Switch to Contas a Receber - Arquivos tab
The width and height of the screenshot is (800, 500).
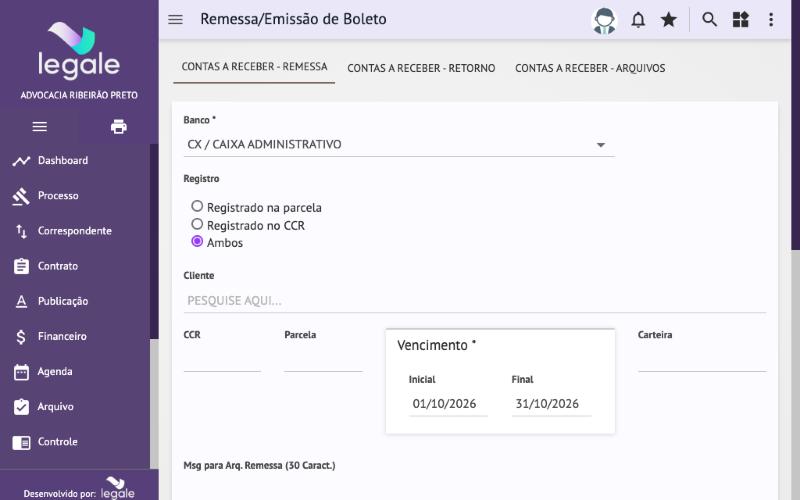point(590,68)
